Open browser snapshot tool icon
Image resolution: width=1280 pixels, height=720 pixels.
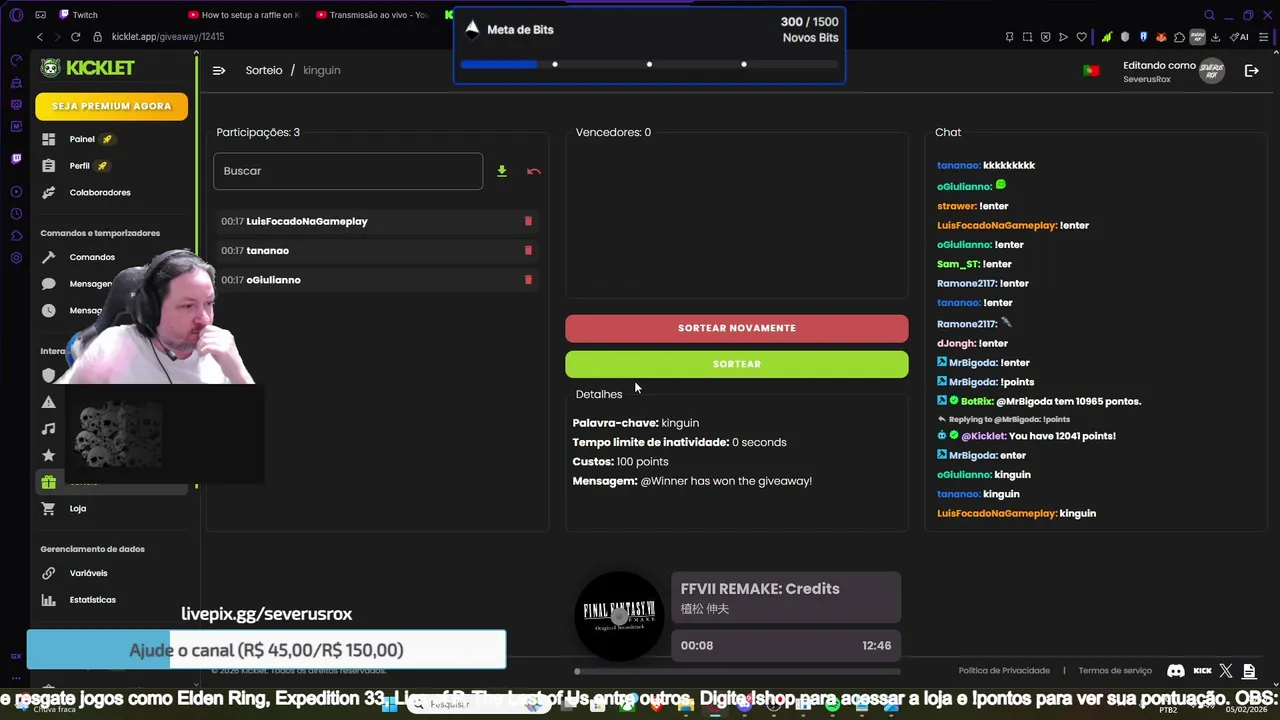pyautogui.click(x=1027, y=37)
